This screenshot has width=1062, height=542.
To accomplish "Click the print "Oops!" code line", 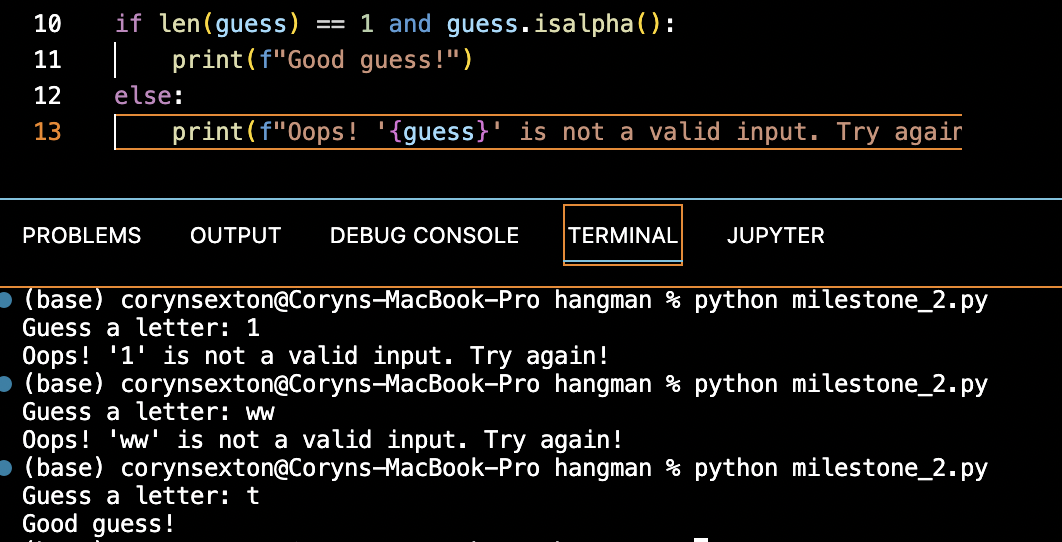I will [x=566, y=131].
